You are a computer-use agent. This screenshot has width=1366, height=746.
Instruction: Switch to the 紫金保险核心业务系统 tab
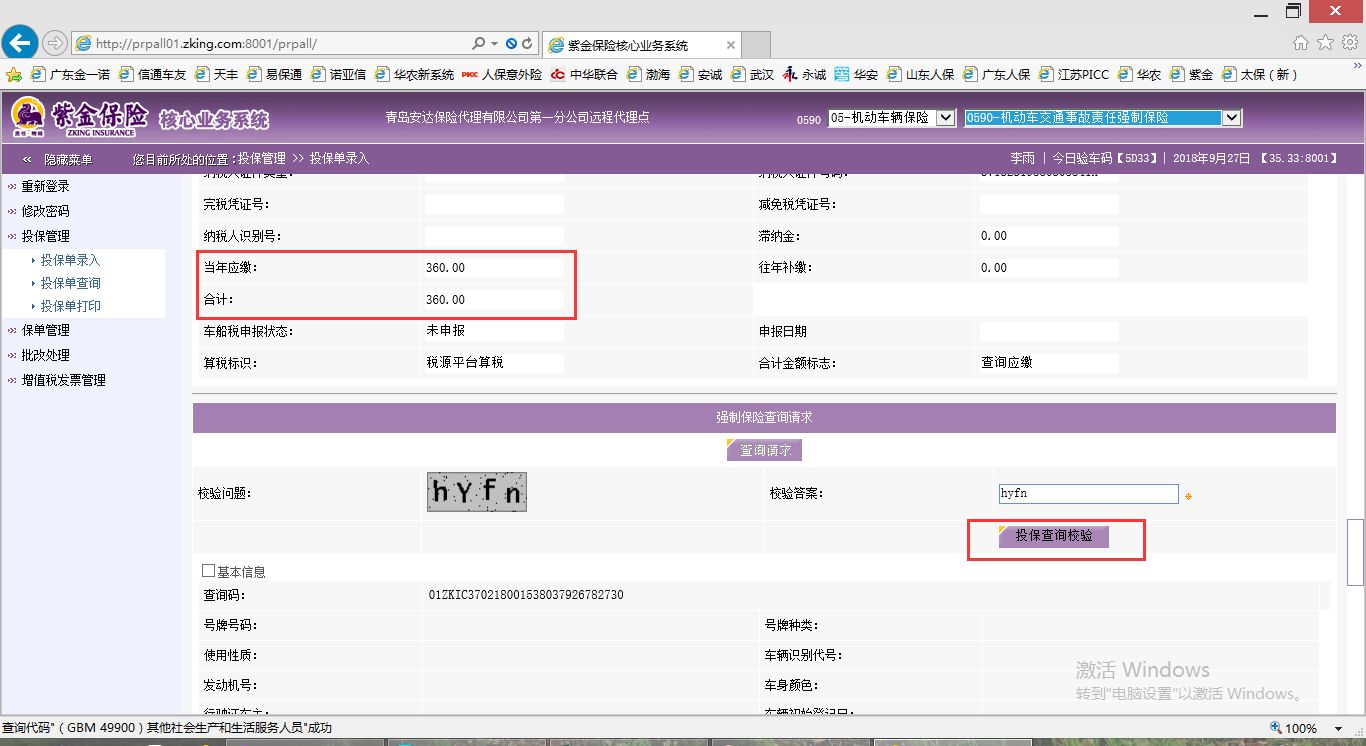point(640,45)
